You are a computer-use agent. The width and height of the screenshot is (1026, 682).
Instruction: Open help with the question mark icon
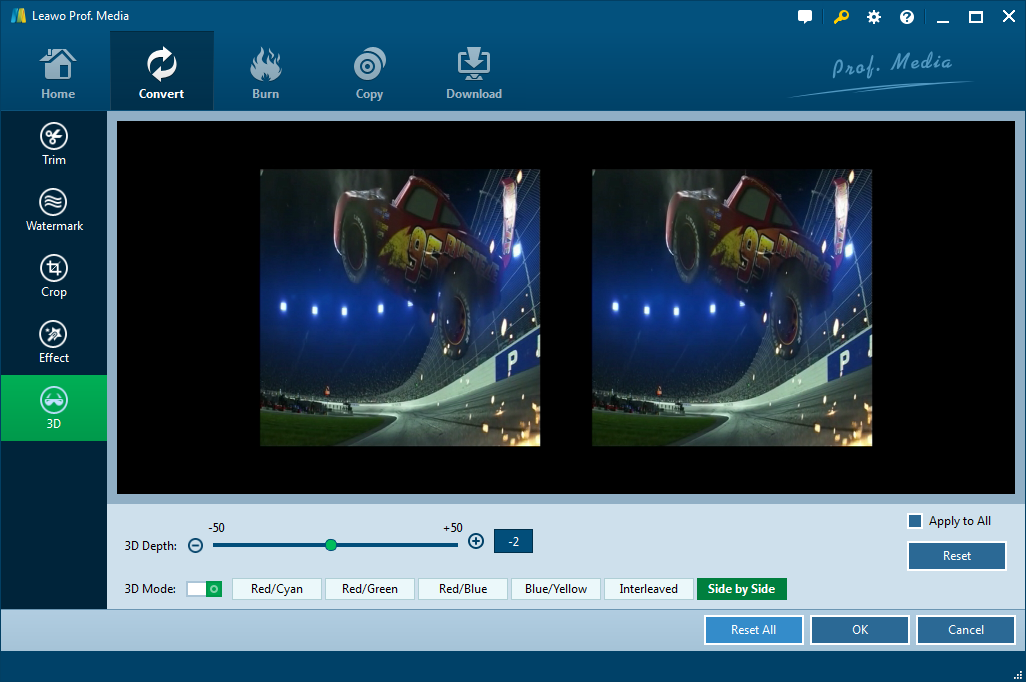click(907, 17)
